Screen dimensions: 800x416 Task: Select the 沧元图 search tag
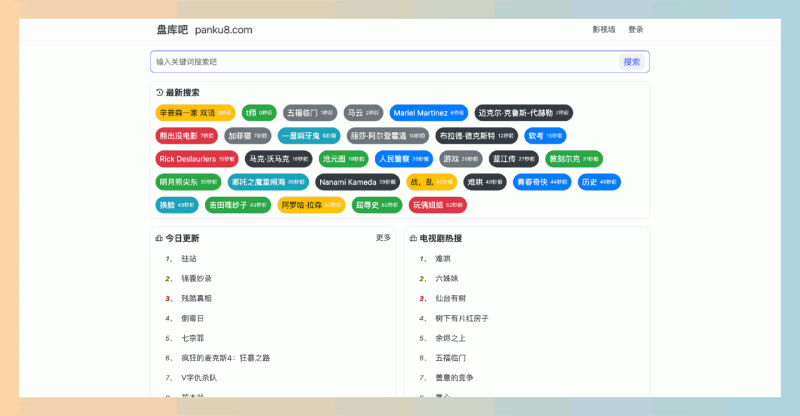tap(343, 159)
